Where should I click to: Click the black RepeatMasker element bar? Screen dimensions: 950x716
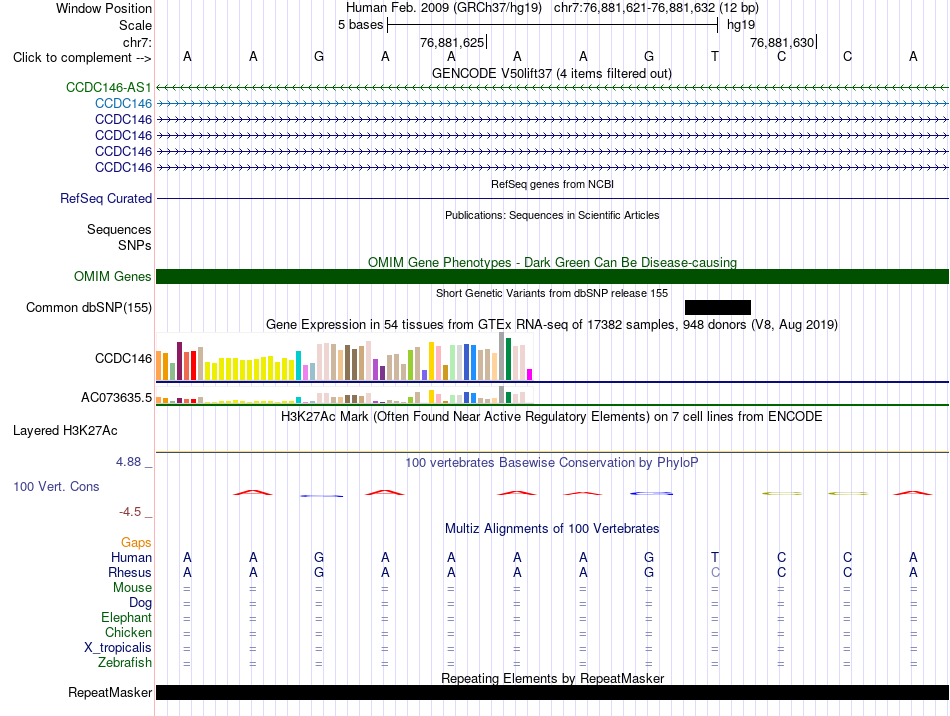click(x=552, y=692)
